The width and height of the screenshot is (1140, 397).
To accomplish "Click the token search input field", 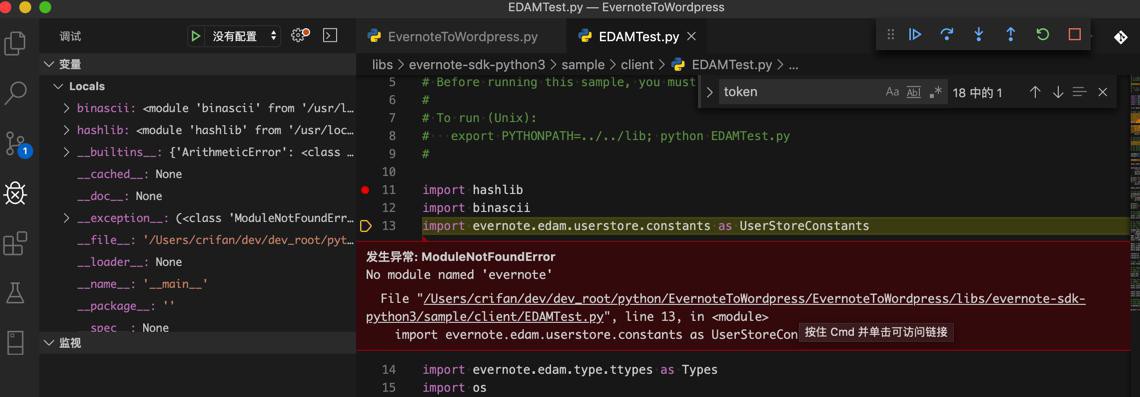I will [799, 92].
